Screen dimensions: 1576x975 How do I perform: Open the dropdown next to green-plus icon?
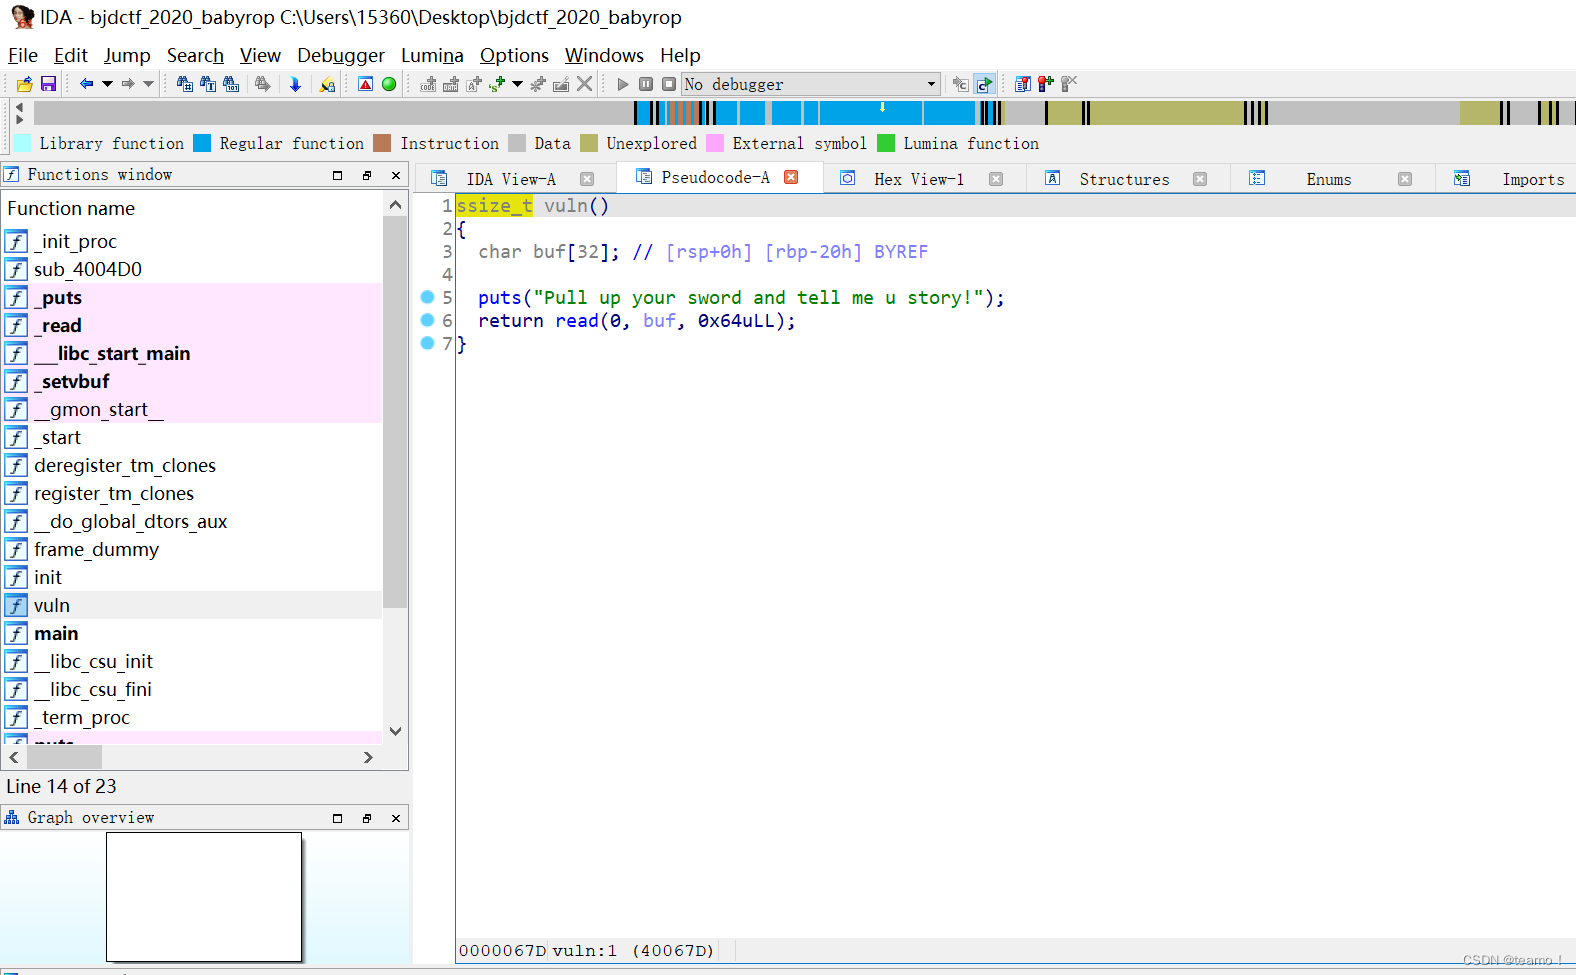coord(517,84)
